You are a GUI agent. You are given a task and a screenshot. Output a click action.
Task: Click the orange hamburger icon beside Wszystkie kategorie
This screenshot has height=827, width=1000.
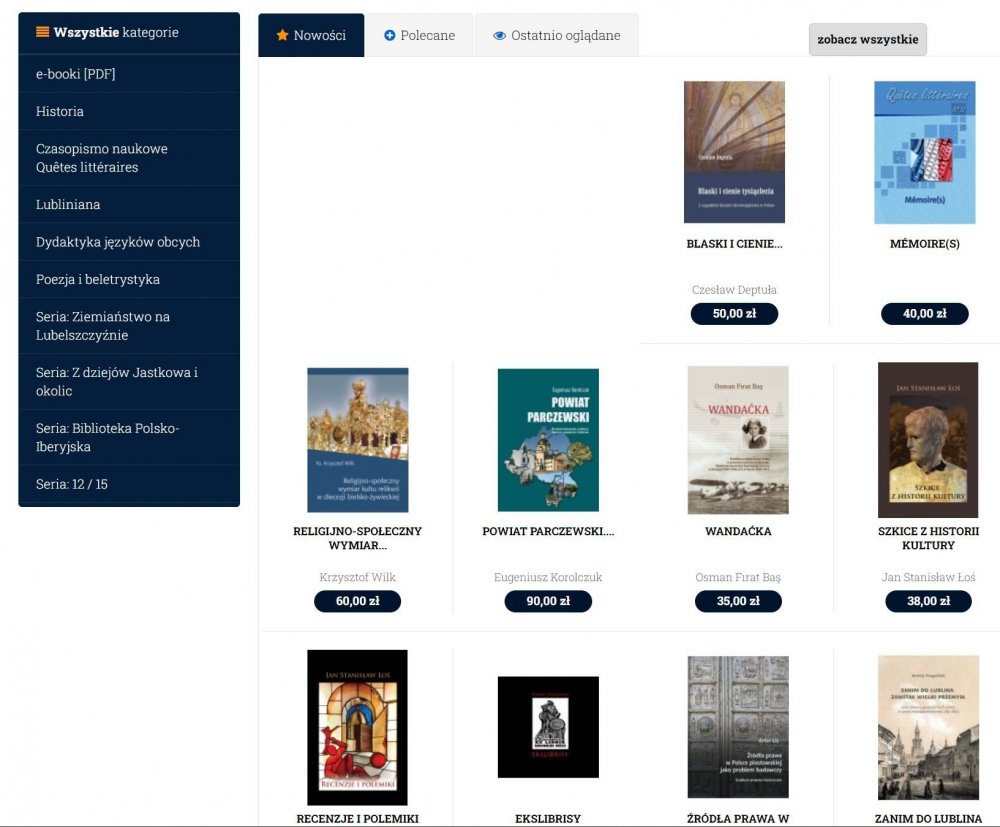[x=43, y=32]
